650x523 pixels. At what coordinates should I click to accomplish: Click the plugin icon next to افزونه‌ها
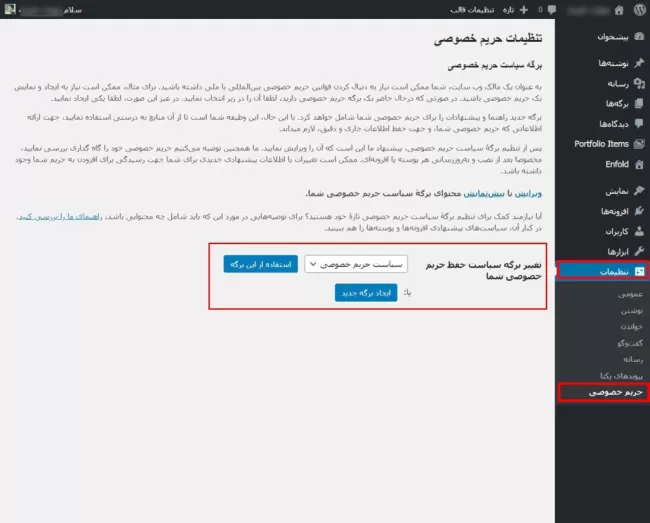click(x=639, y=211)
